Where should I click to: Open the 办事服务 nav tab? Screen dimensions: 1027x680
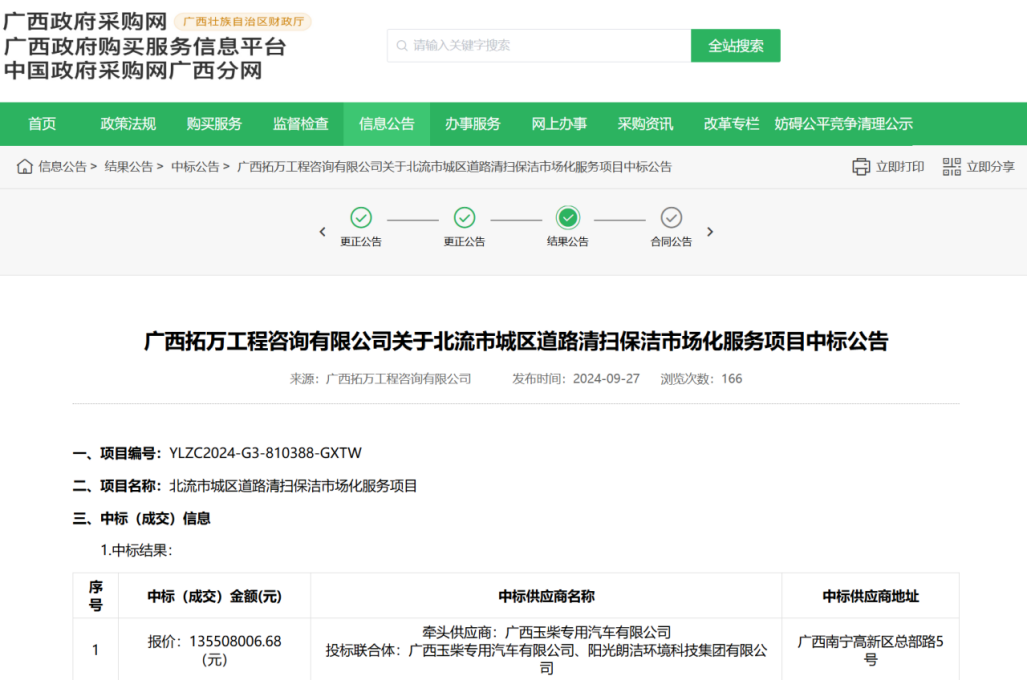[x=473, y=124]
